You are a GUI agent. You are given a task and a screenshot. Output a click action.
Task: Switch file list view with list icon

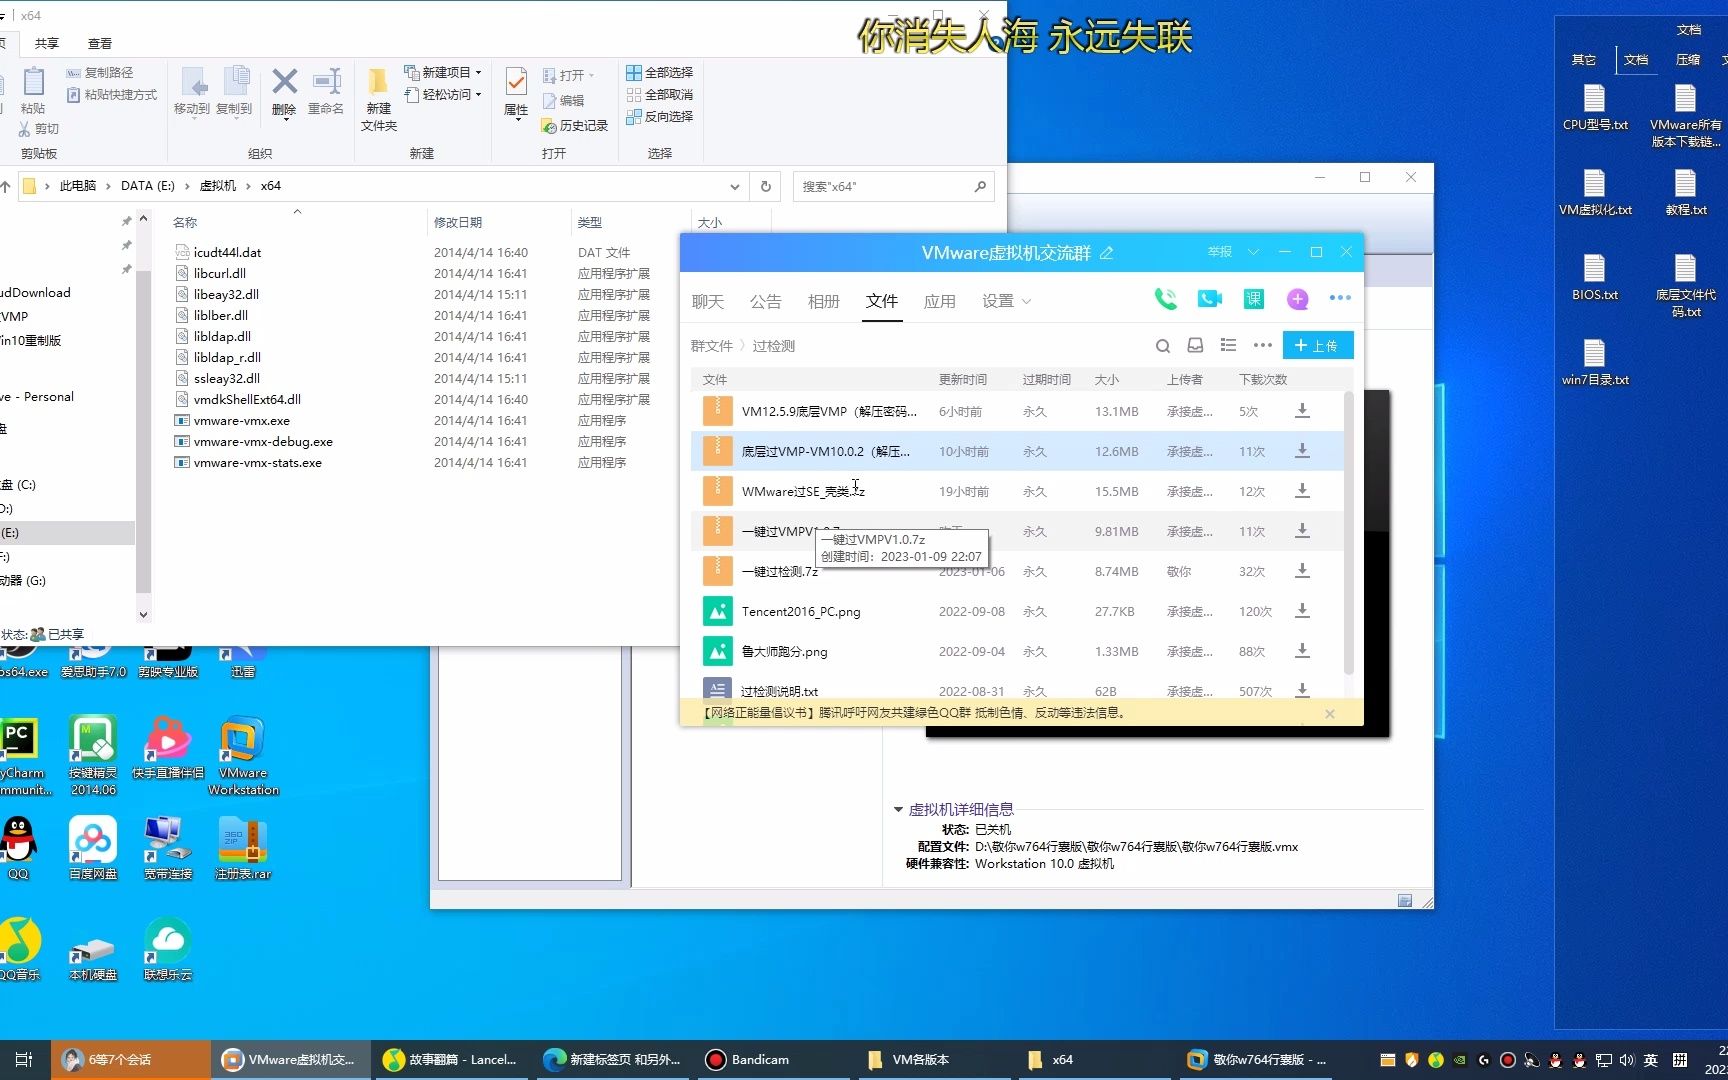coord(1228,345)
